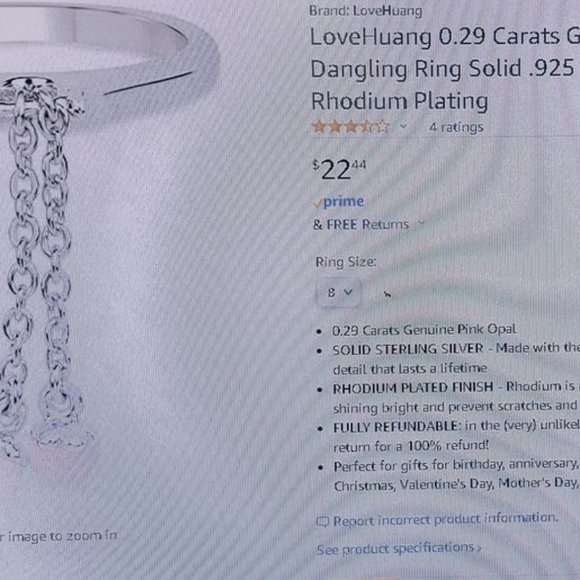
Task: Open the Ring Size dropdown showing 8
Action: tap(338, 293)
